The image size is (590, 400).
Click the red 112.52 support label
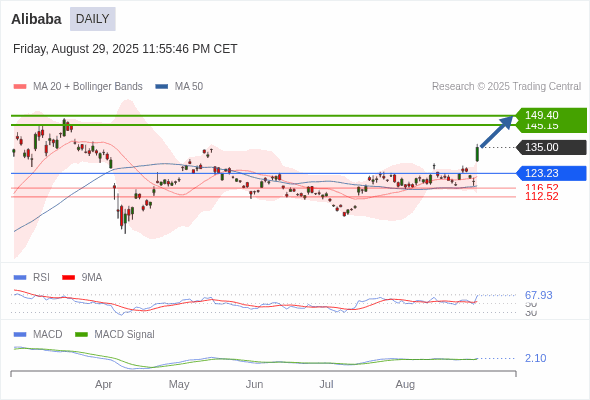(x=542, y=196)
